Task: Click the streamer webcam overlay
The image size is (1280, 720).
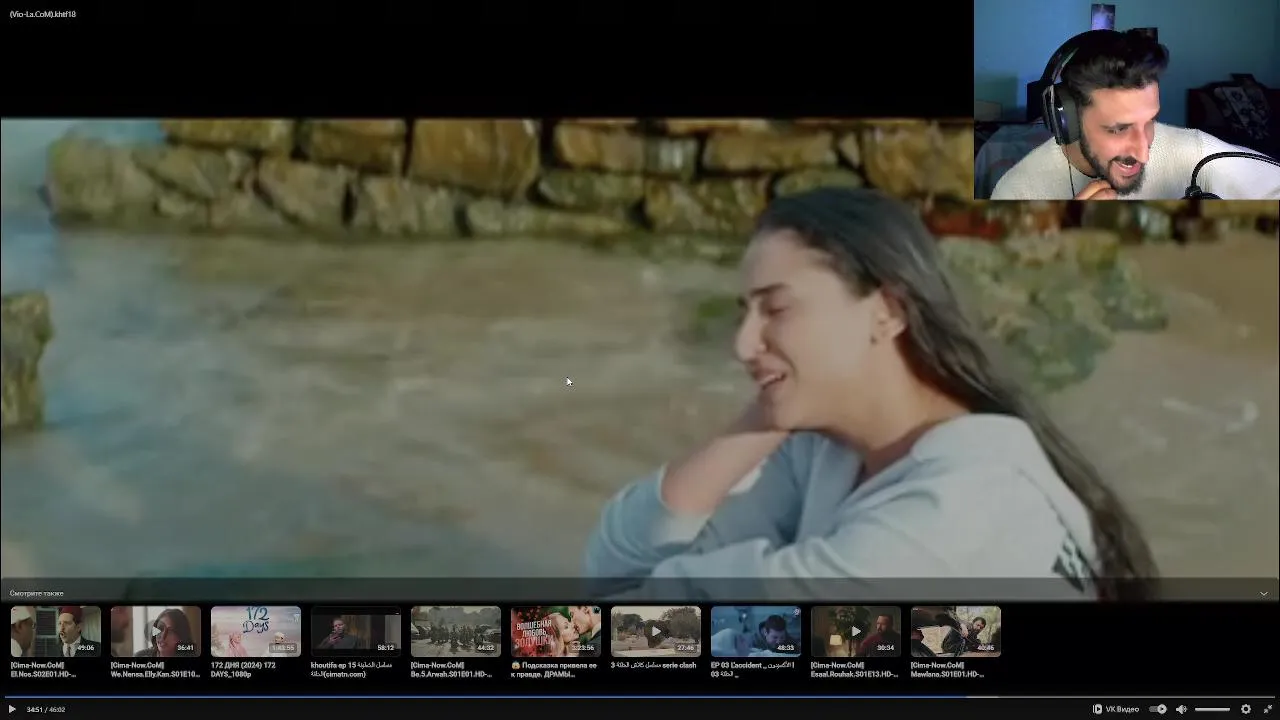Action: (1127, 100)
